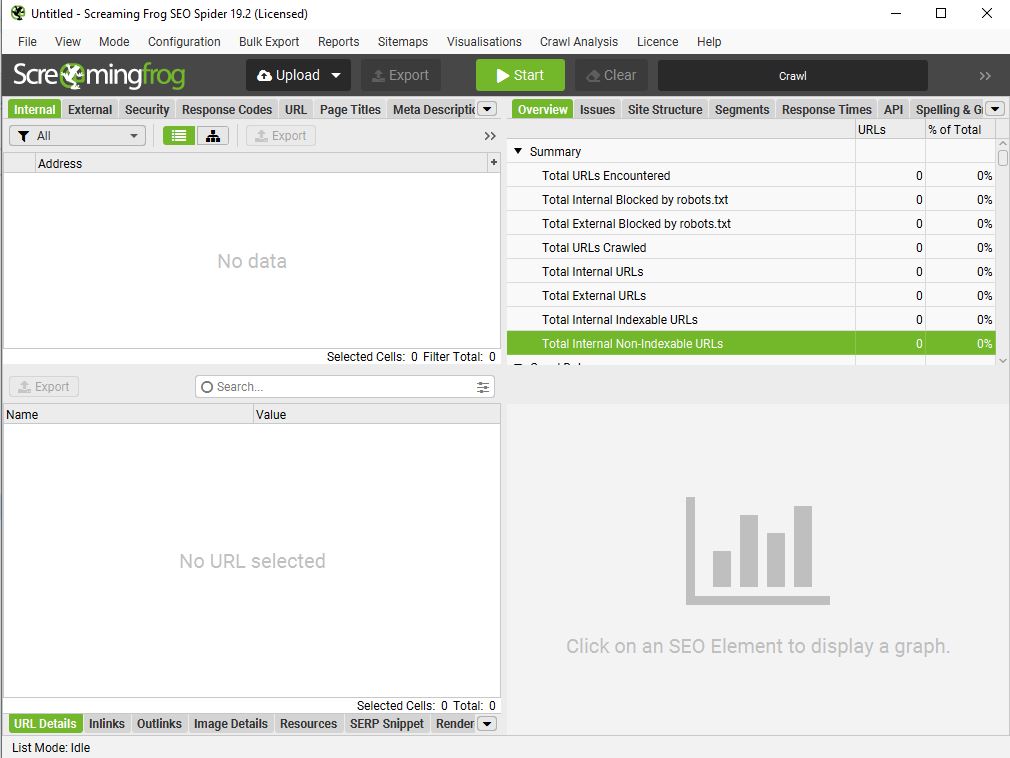Select the Response Codes tab
Screen dimensions: 1010x758
pos(227,109)
